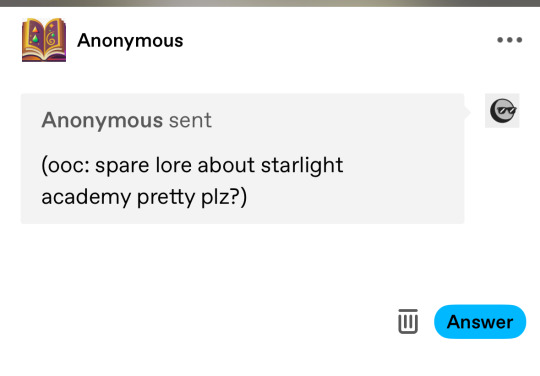Click the grey strip at window top
This screenshot has height=376, width=540.
pyautogui.click(x=270, y=3)
